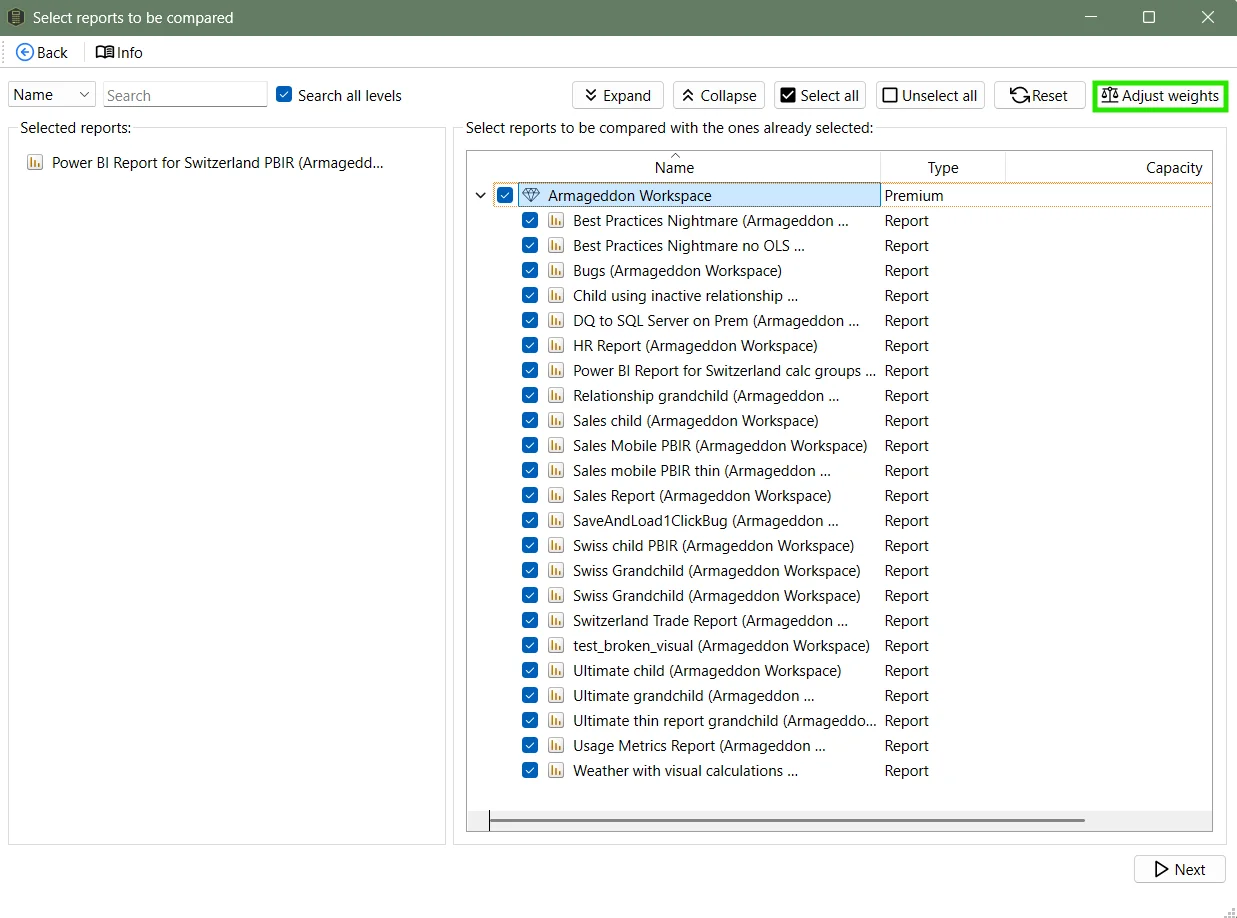Uncheck the Bugs report checkbox
The image size is (1237, 918).
coord(530,271)
